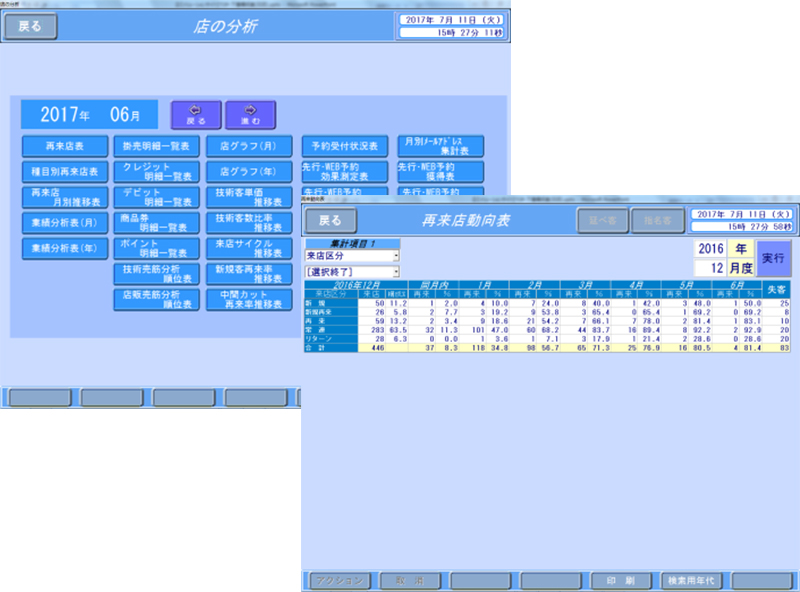Open 先行・WEB予約 獲得表 report

[441, 171]
